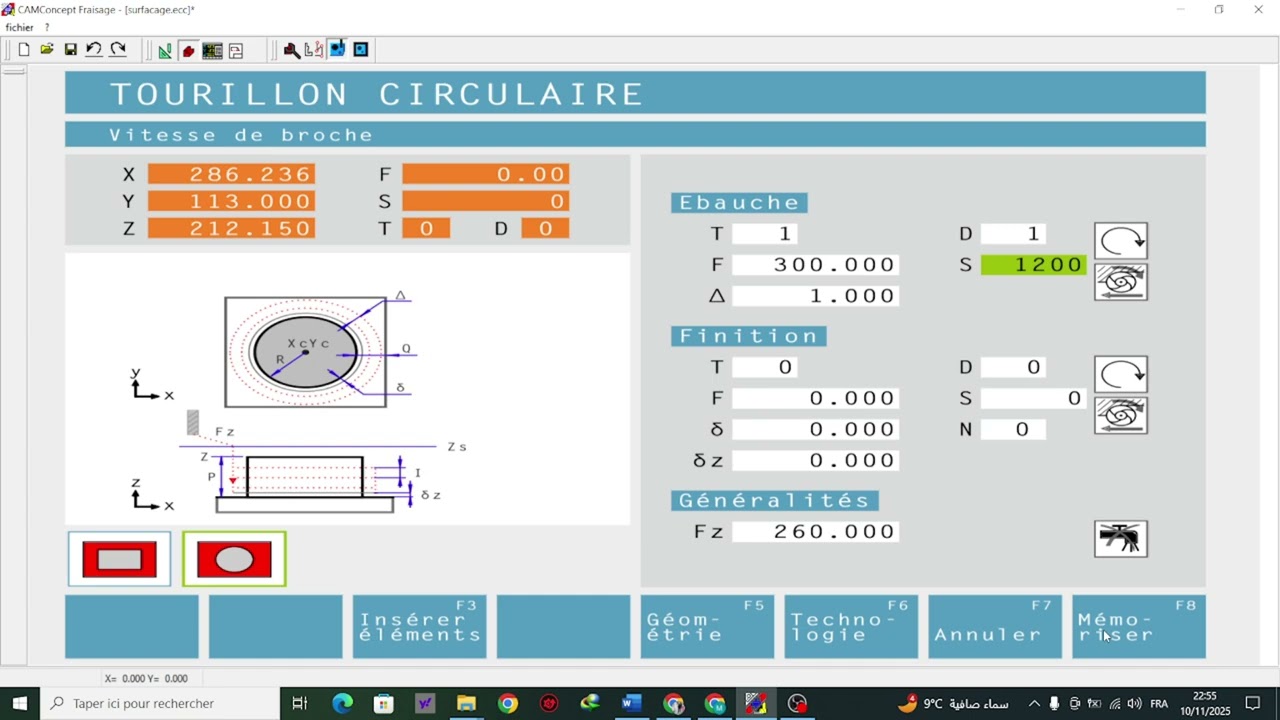Set Ebauche spindle rotation direction clockwise
1280x720 pixels.
pos(1121,241)
